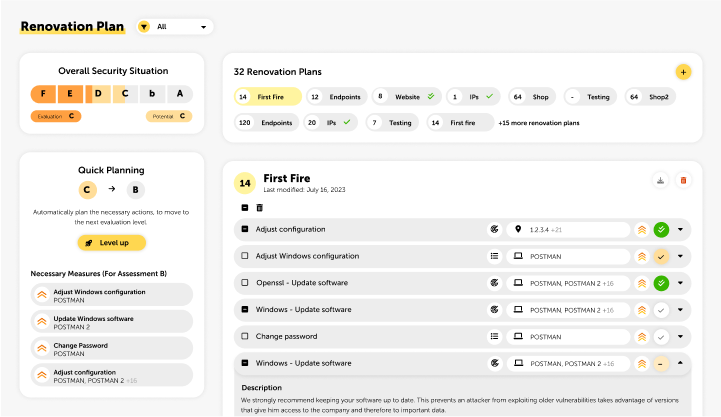Uncheck the Adjust configuration task checkbox

click(x=245, y=229)
